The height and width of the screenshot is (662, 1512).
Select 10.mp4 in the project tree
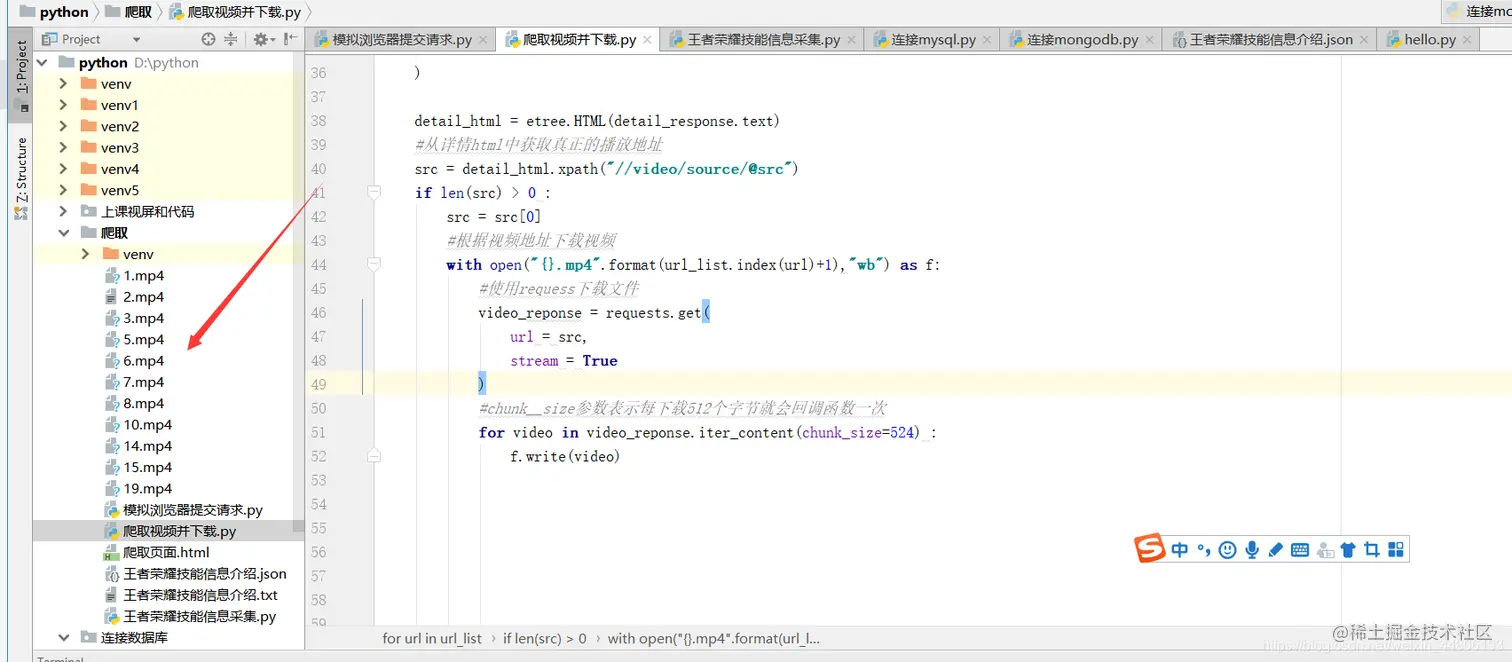tap(147, 424)
